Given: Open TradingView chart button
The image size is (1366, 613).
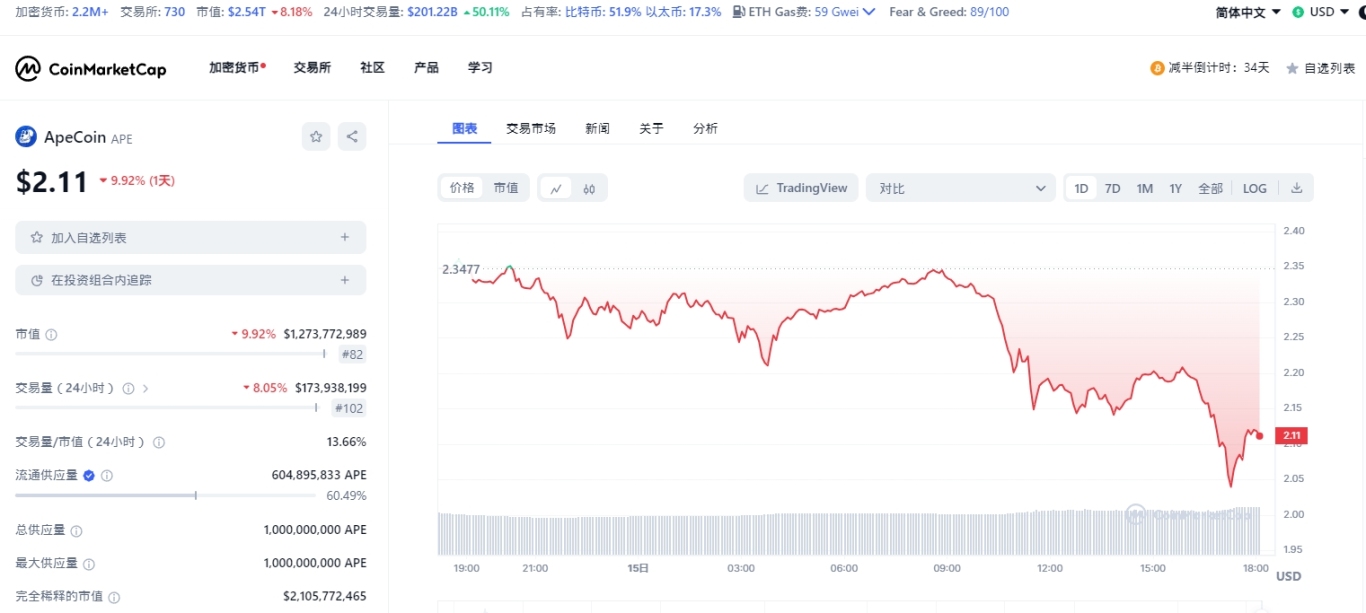Looking at the screenshot, I should click(801, 188).
